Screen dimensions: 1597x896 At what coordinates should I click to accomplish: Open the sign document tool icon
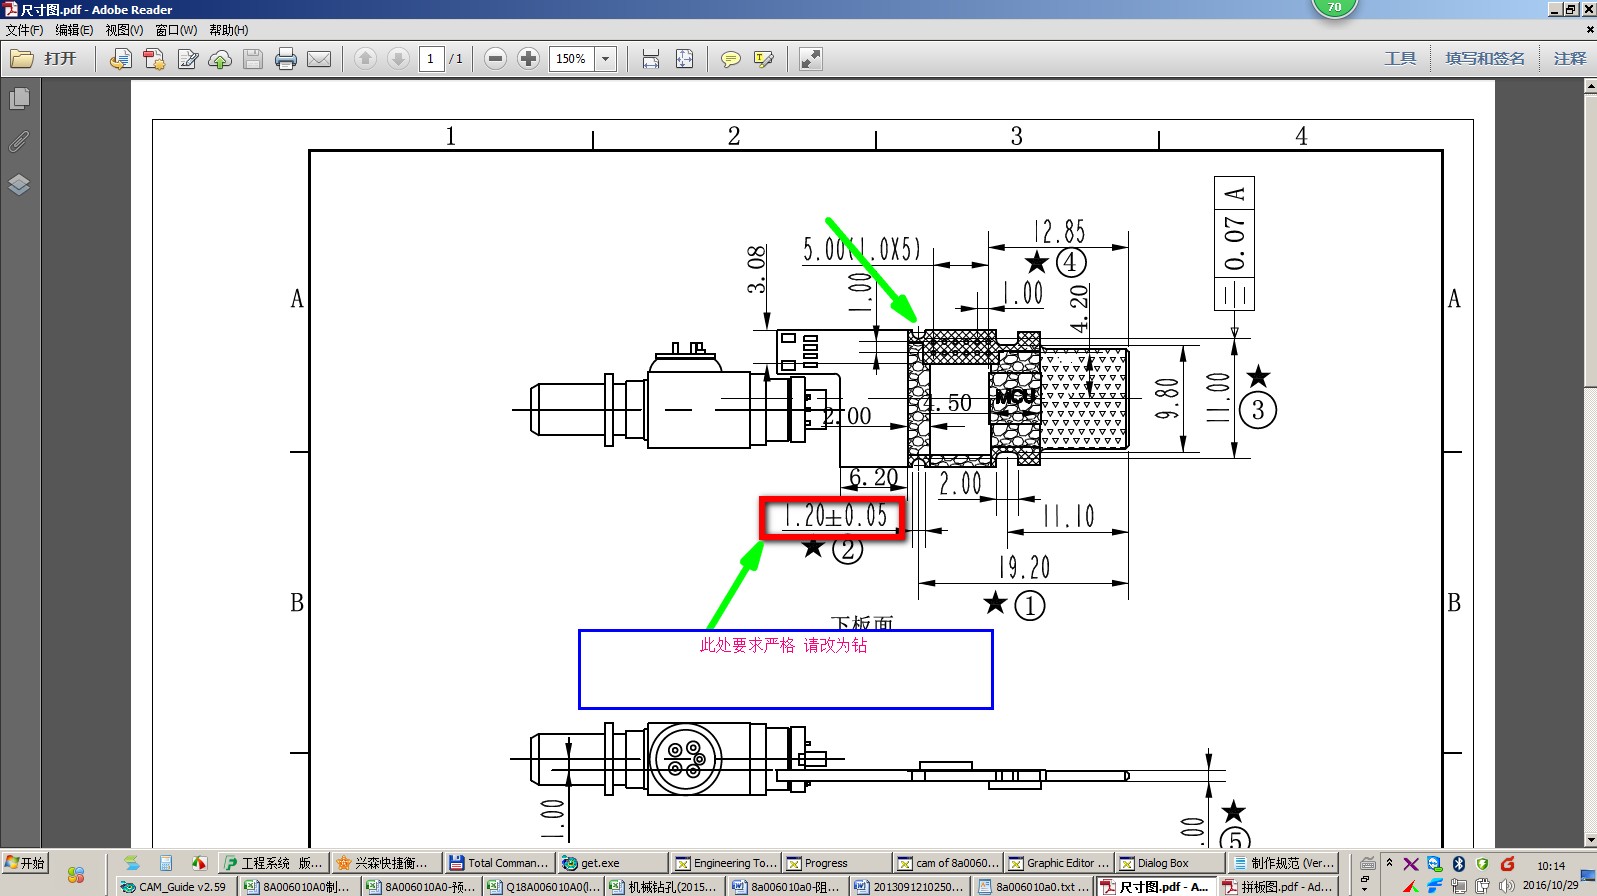tap(187, 59)
